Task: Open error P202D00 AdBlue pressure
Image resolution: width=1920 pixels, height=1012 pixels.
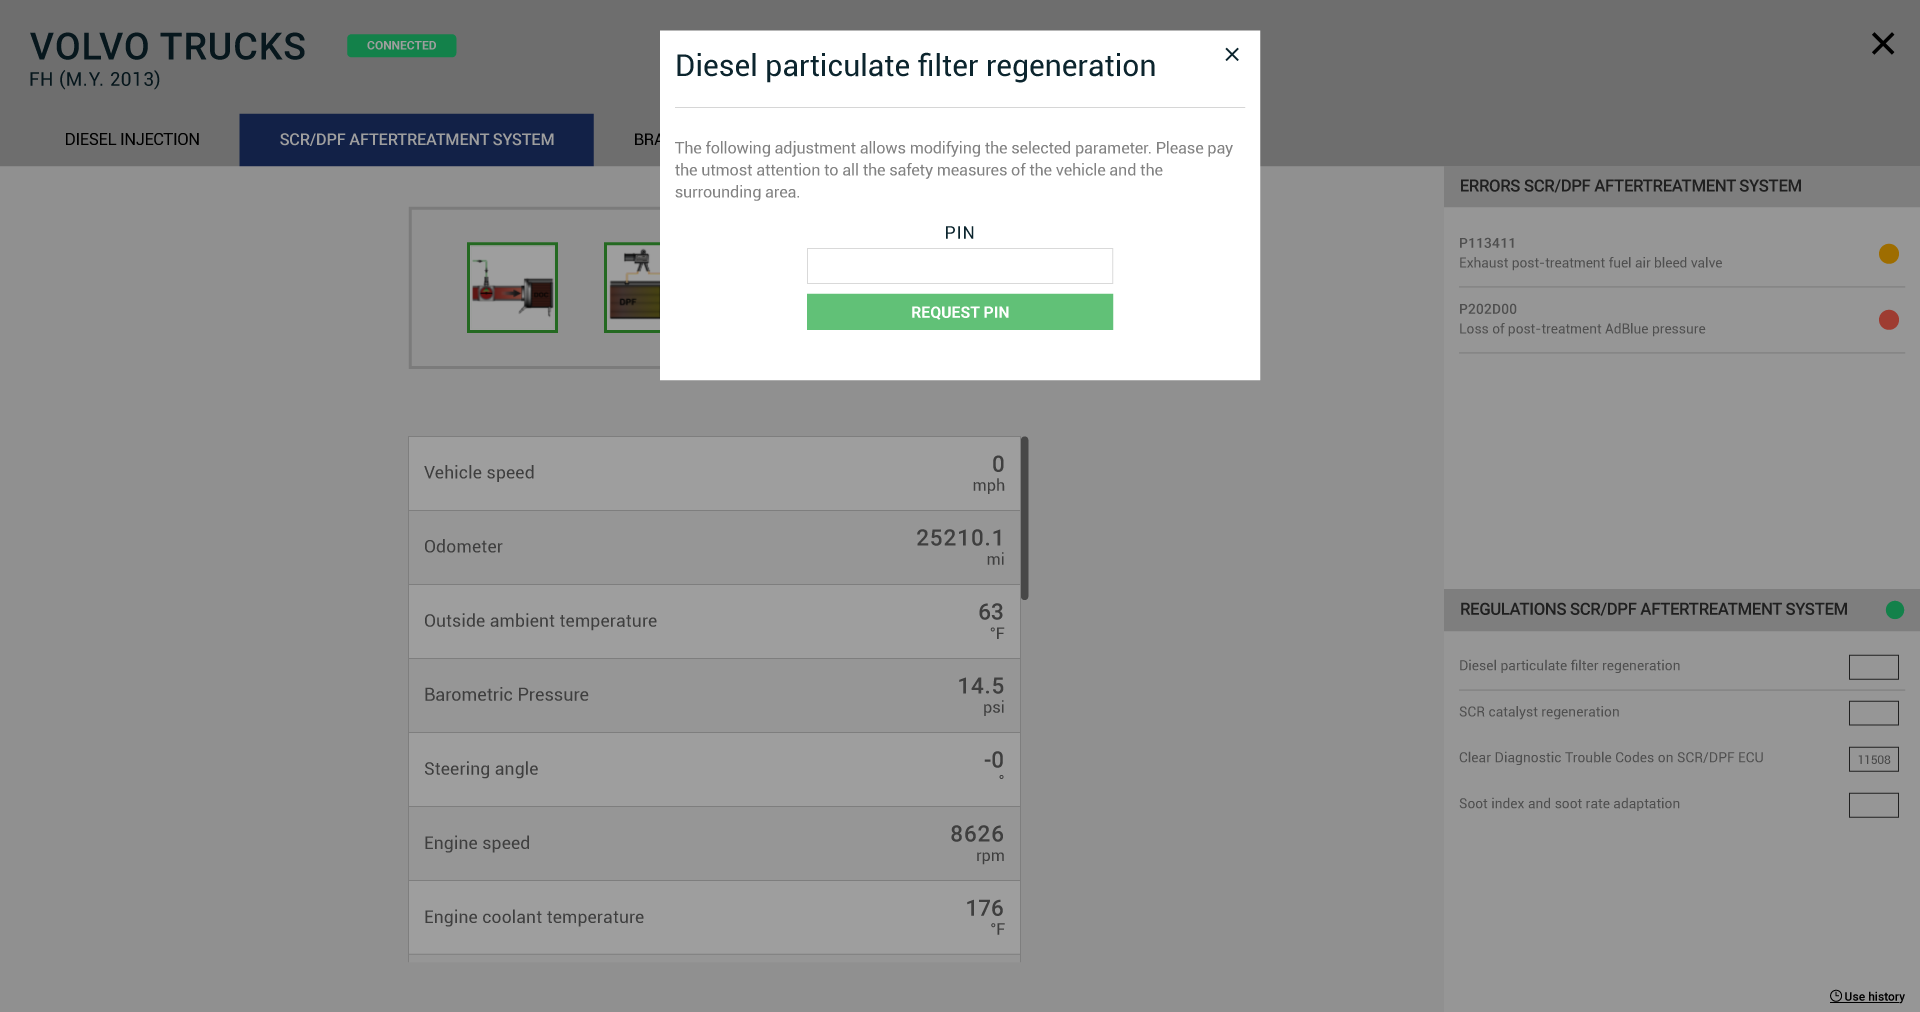Action: tap(1681, 320)
